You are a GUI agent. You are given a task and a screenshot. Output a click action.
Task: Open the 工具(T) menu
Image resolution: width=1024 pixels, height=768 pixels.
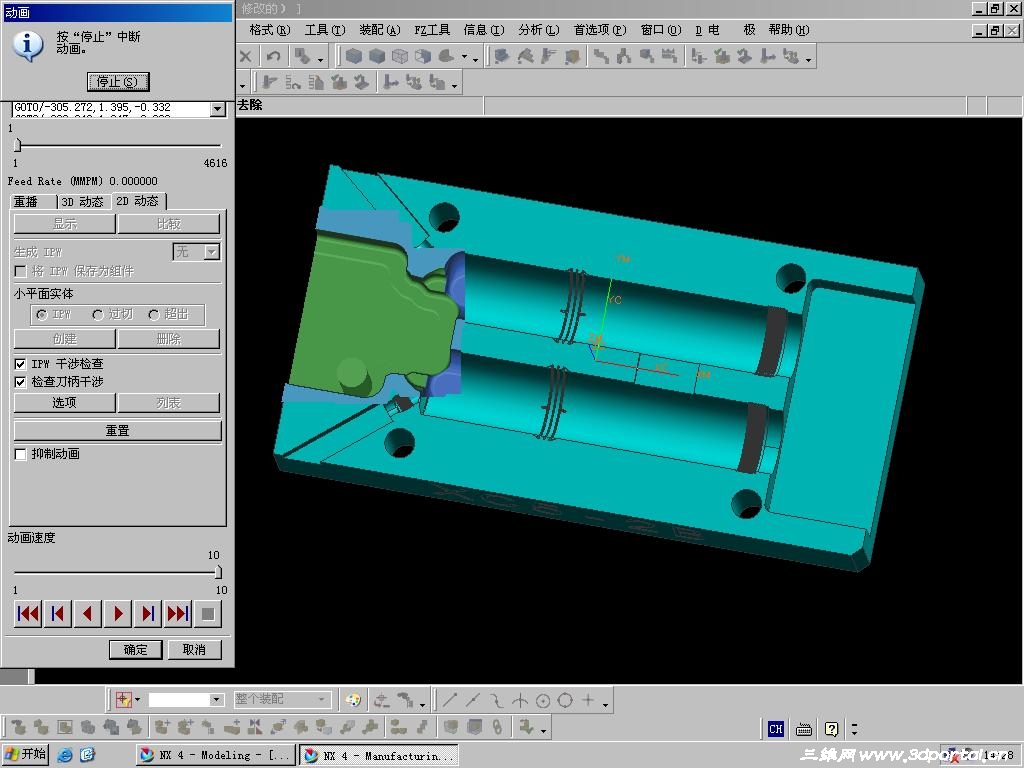pos(325,30)
